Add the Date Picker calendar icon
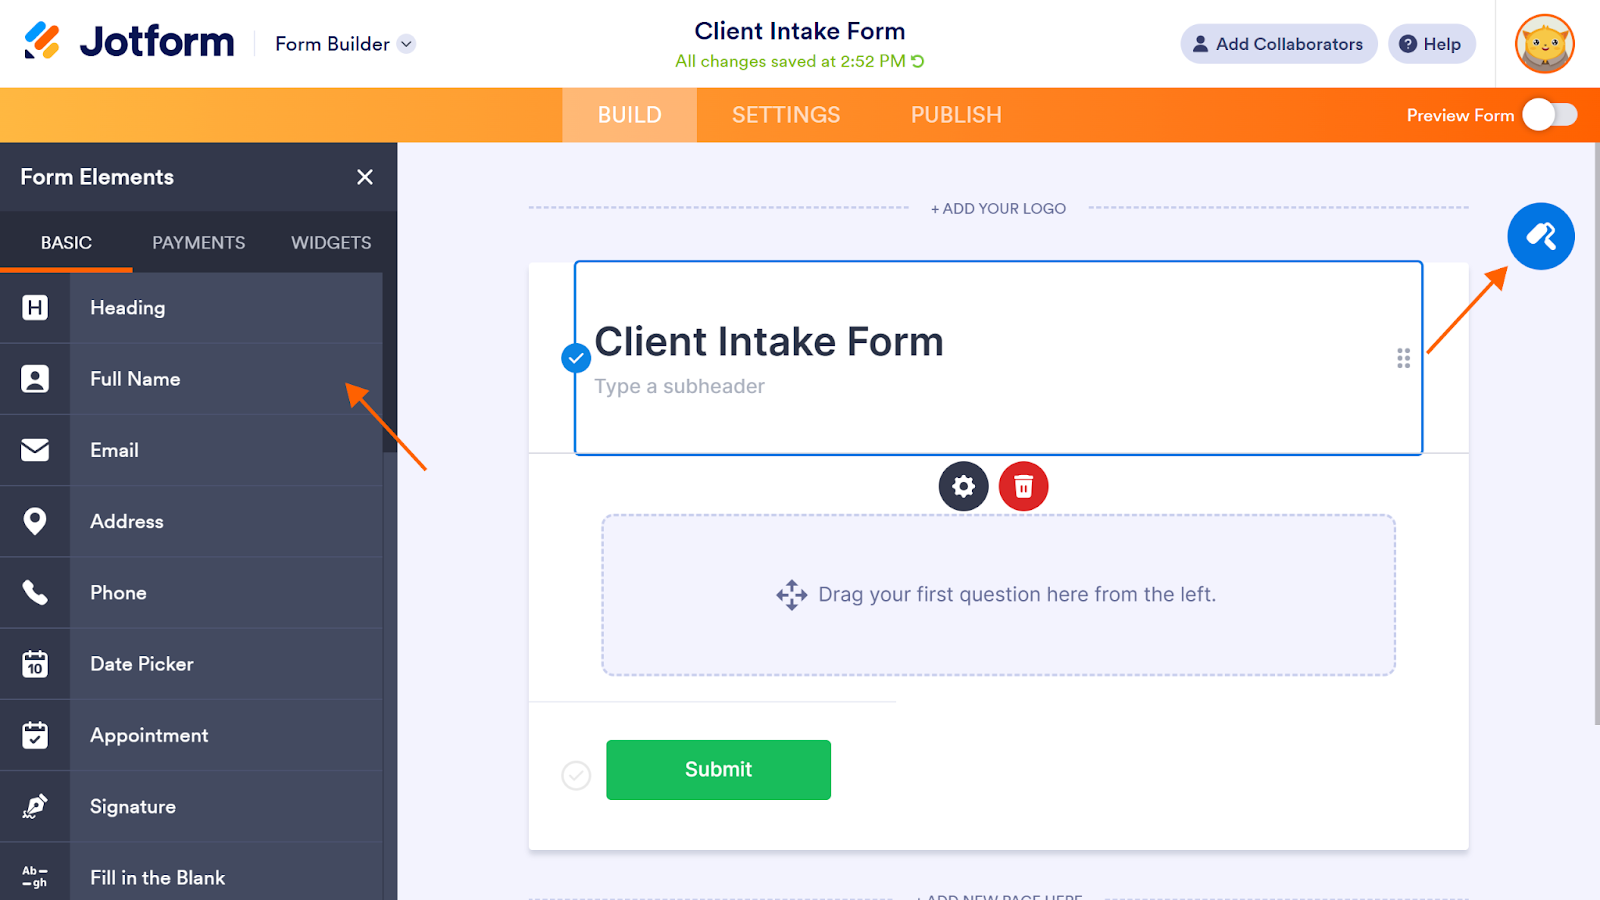Image resolution: width=1600 pixels, height=900 pixels. point(35,664)
